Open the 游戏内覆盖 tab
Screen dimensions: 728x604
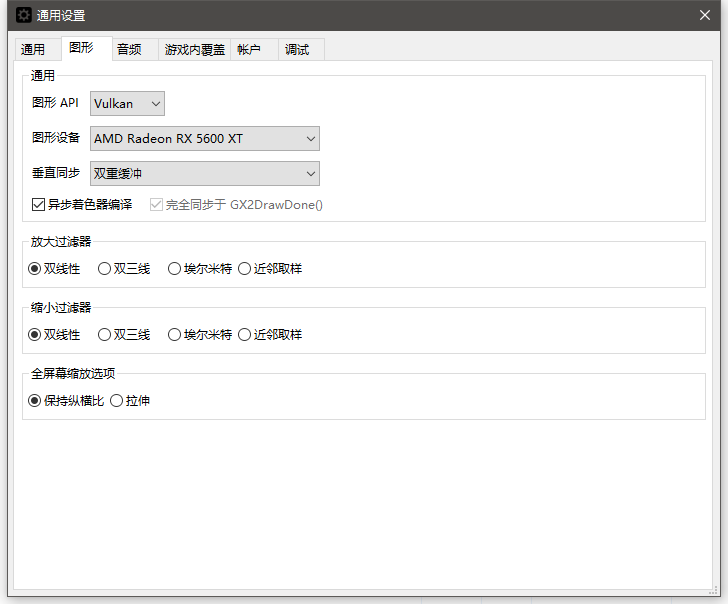point(194,49)
